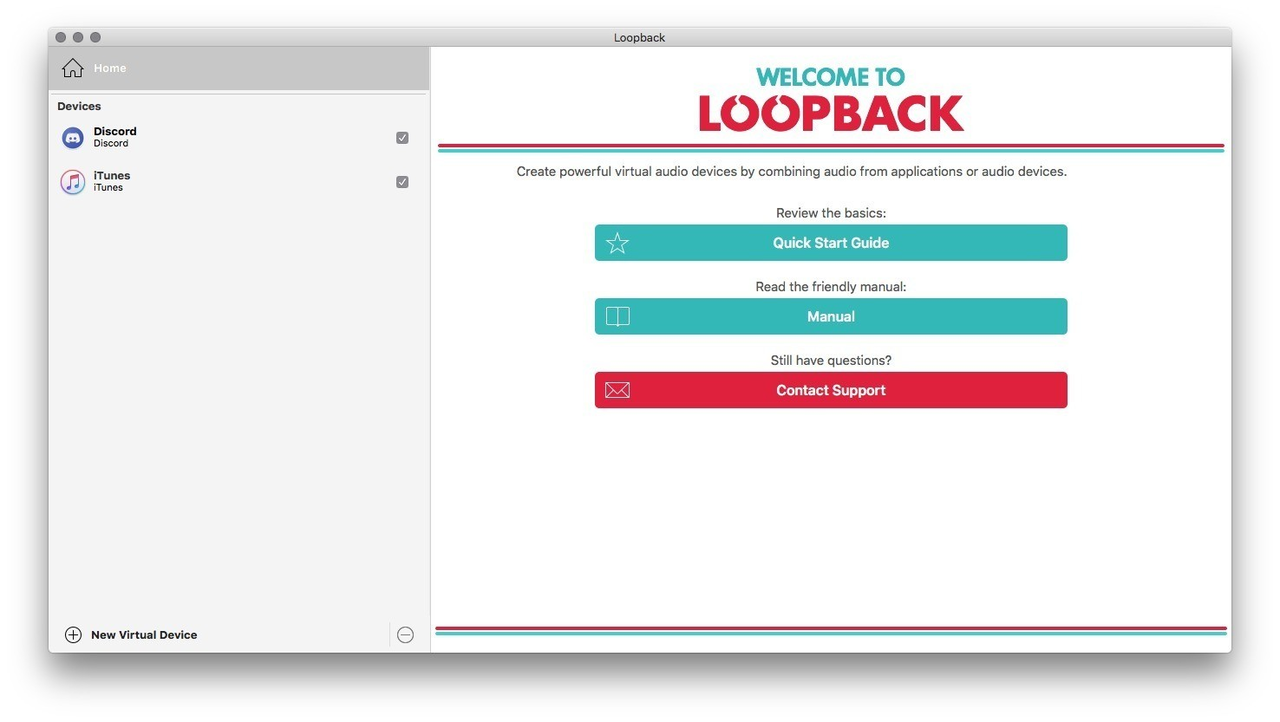Screen dimensions: 1280x722
Task: Select the Home label in sidebar
Action: click(110, 68)
